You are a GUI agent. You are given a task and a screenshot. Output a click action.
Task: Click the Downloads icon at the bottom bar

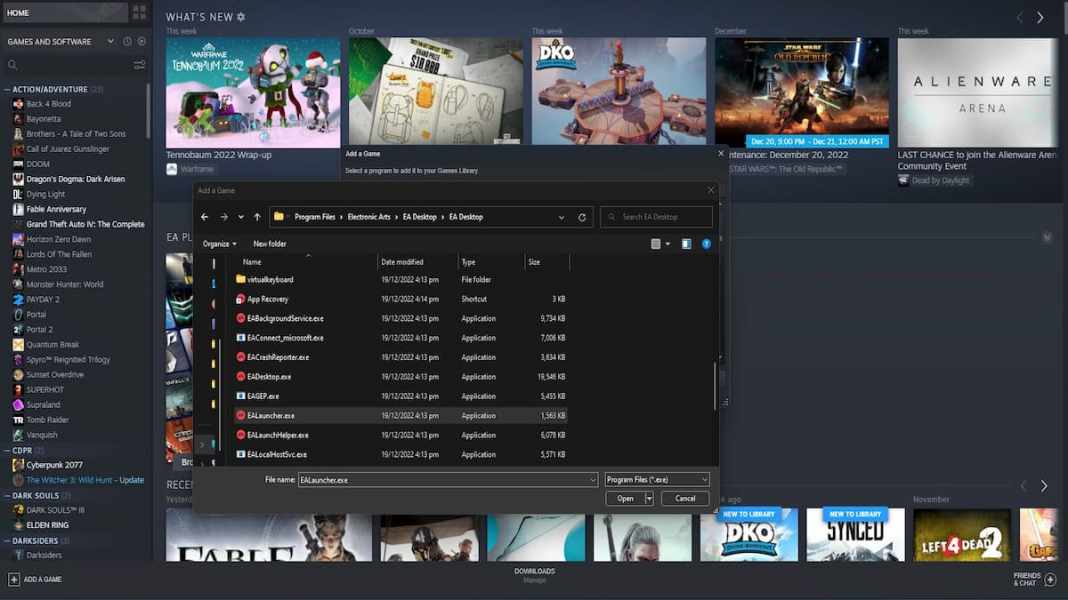pos(535,571)
